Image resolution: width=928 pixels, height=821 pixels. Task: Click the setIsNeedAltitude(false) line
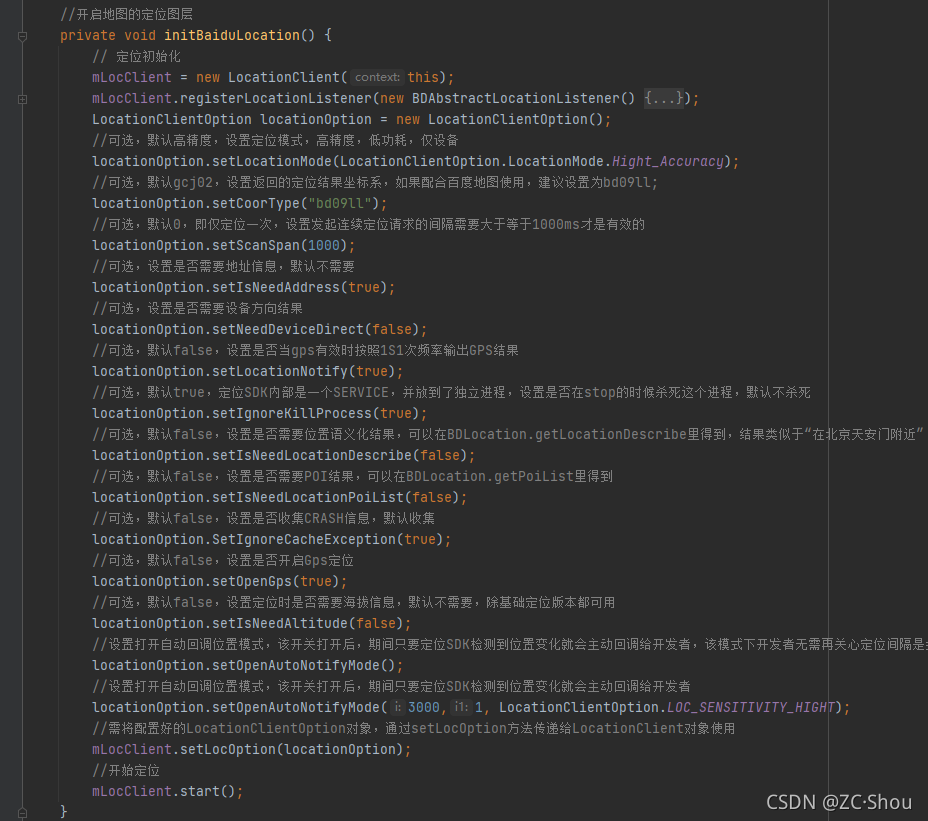coord(252,624)
